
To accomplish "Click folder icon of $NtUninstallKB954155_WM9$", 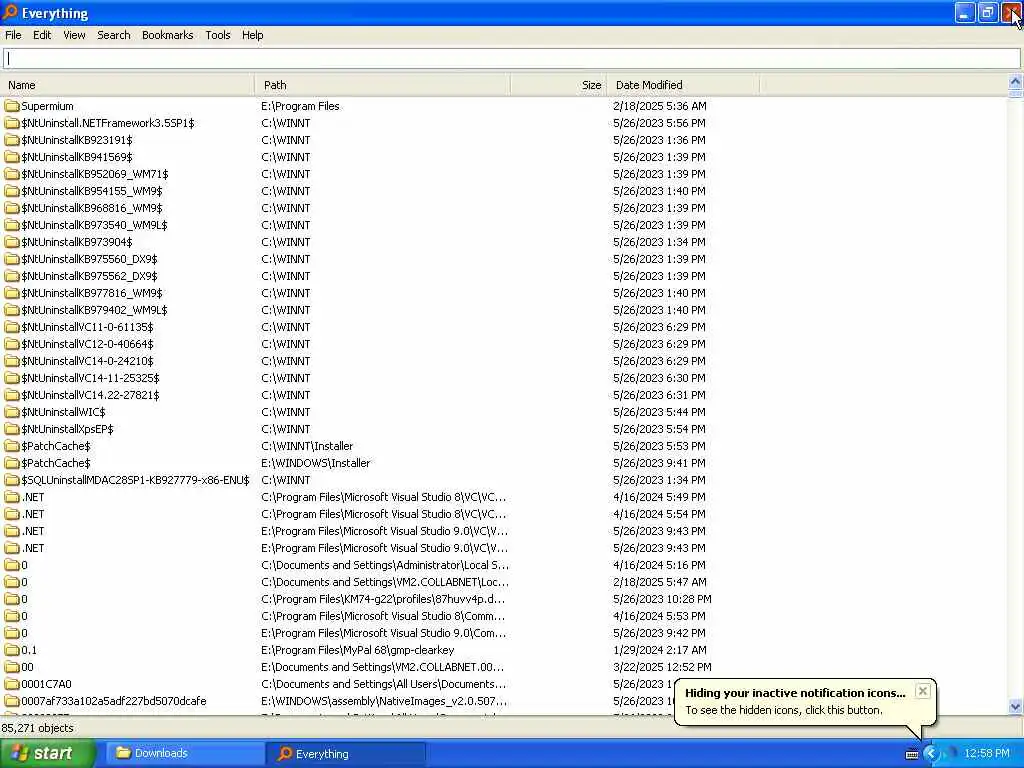I will [12, 191].
